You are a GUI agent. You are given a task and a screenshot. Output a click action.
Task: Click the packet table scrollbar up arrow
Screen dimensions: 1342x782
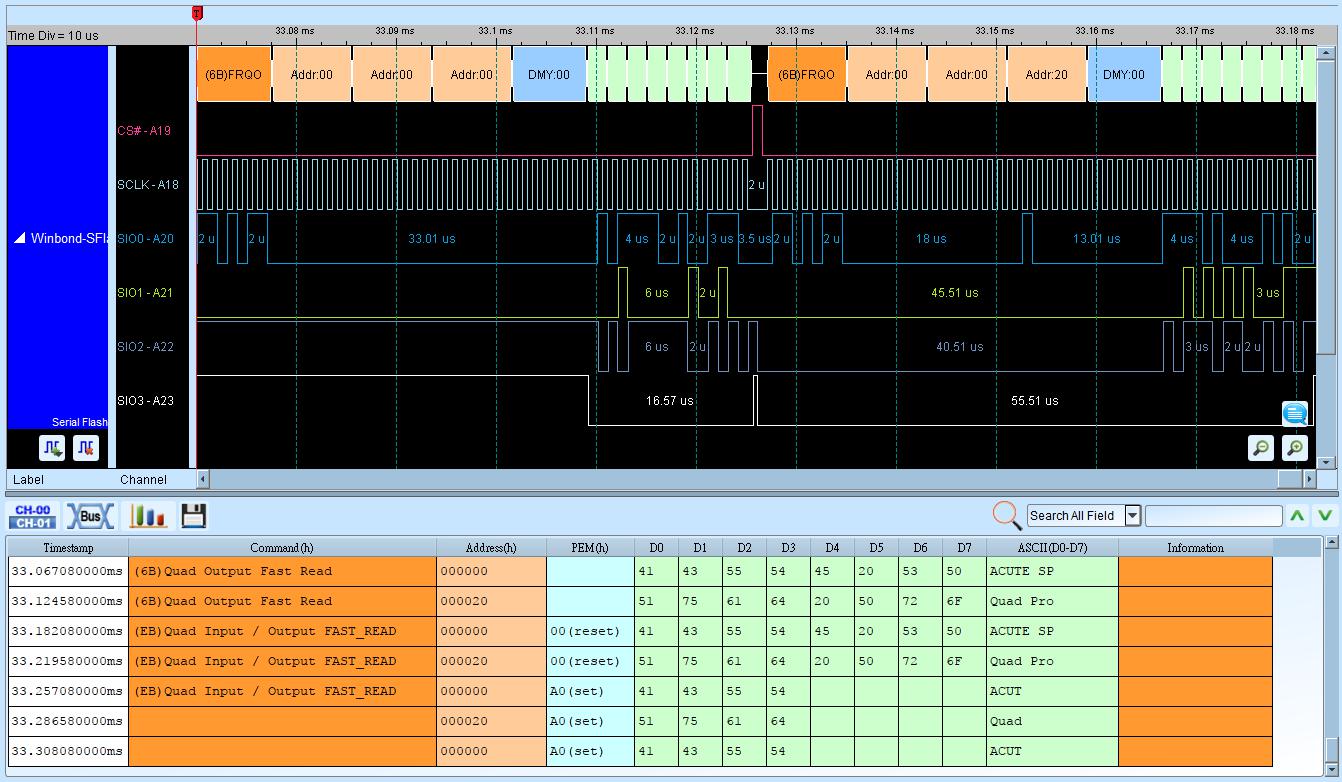point(1331,543)
